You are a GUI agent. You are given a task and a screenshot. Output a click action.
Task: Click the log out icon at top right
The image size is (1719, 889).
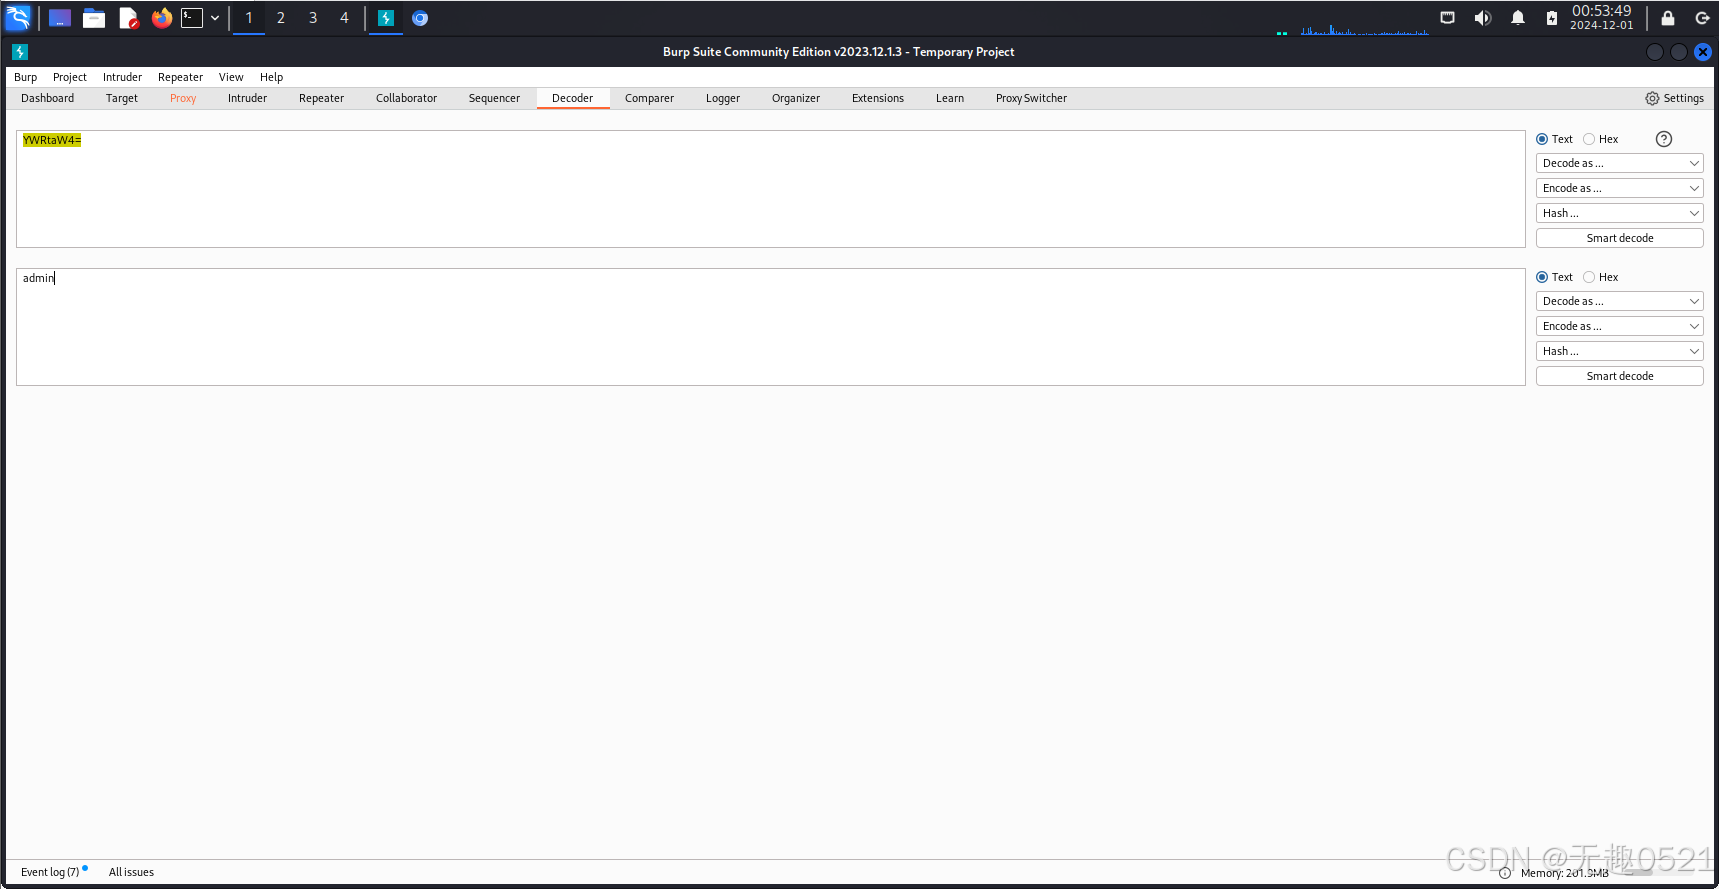pos(1702,18)
